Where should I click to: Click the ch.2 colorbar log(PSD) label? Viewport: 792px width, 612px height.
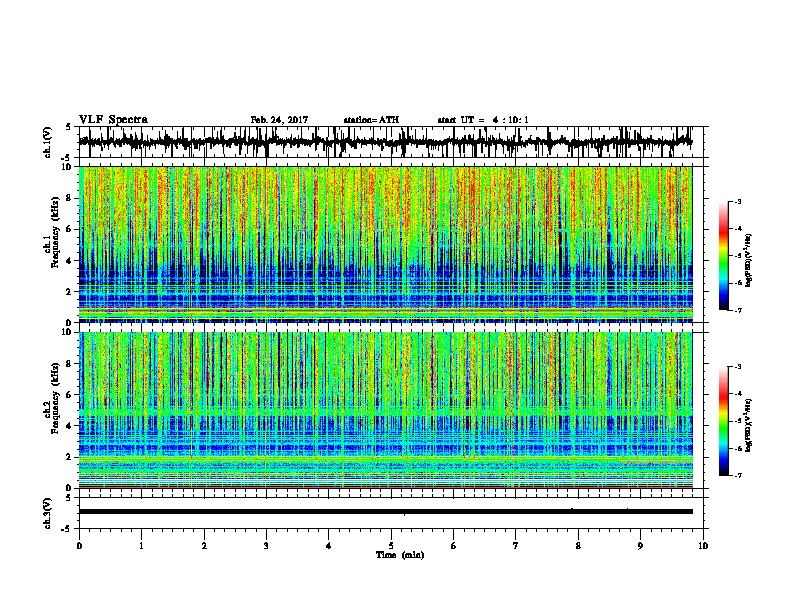click(x=749, y=426)
